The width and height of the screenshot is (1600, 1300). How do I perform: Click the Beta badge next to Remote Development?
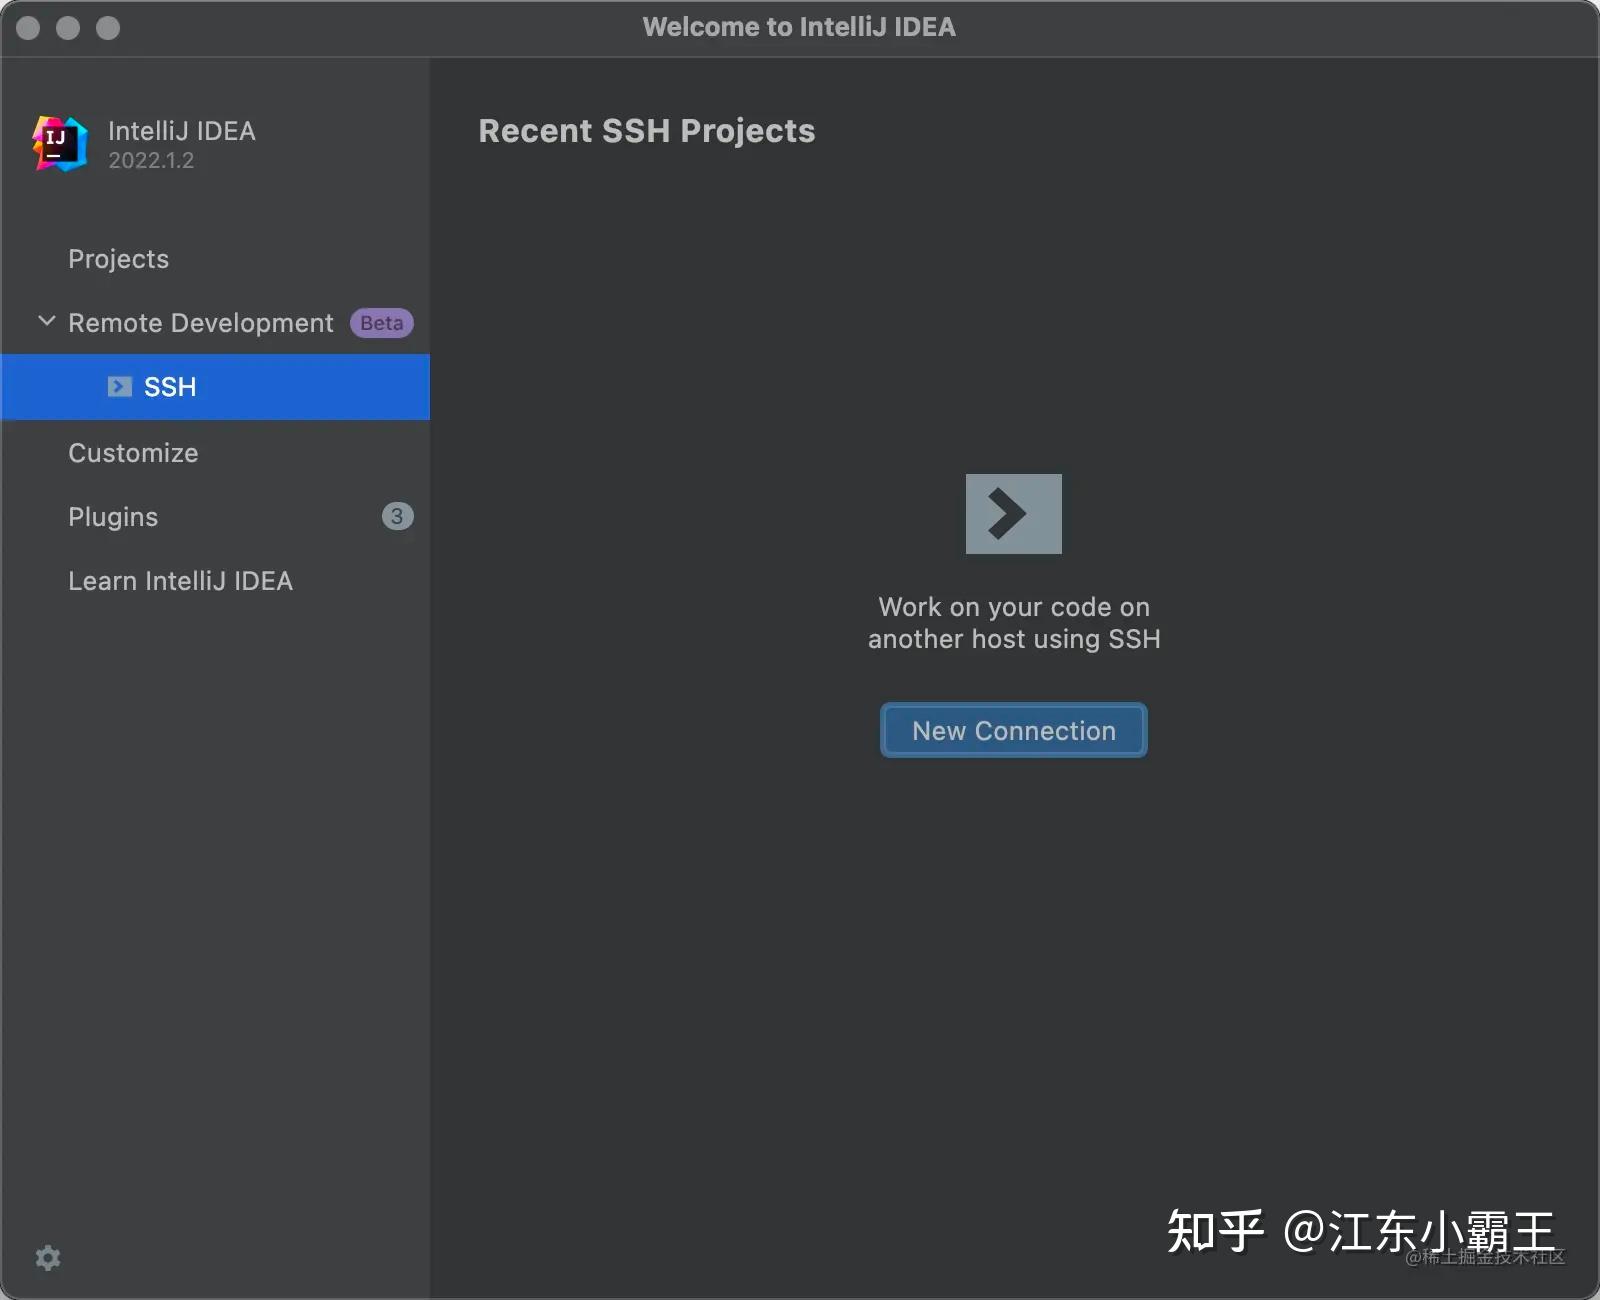[x=381, y=323]
